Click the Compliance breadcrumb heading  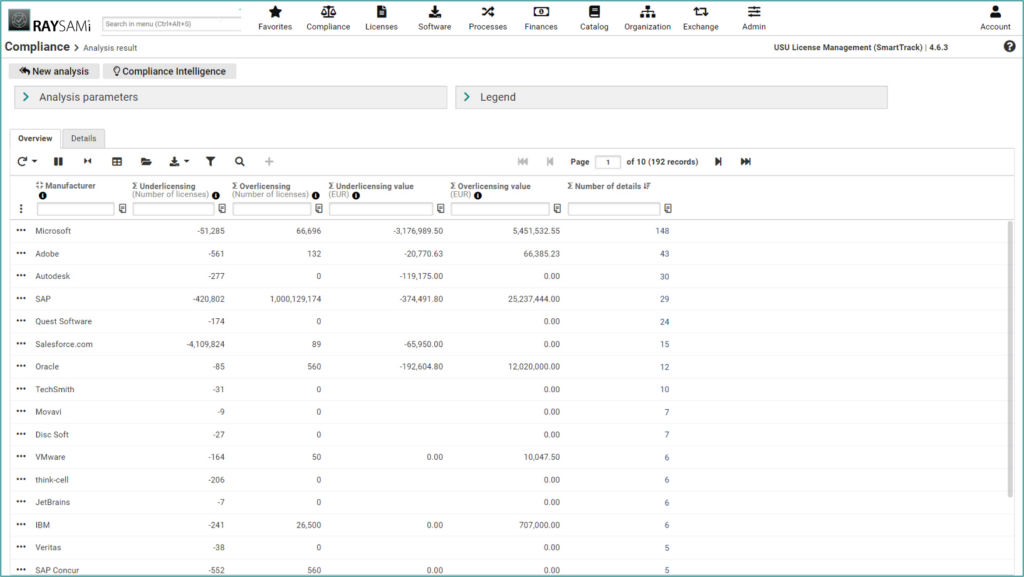[x=37, y=47]
